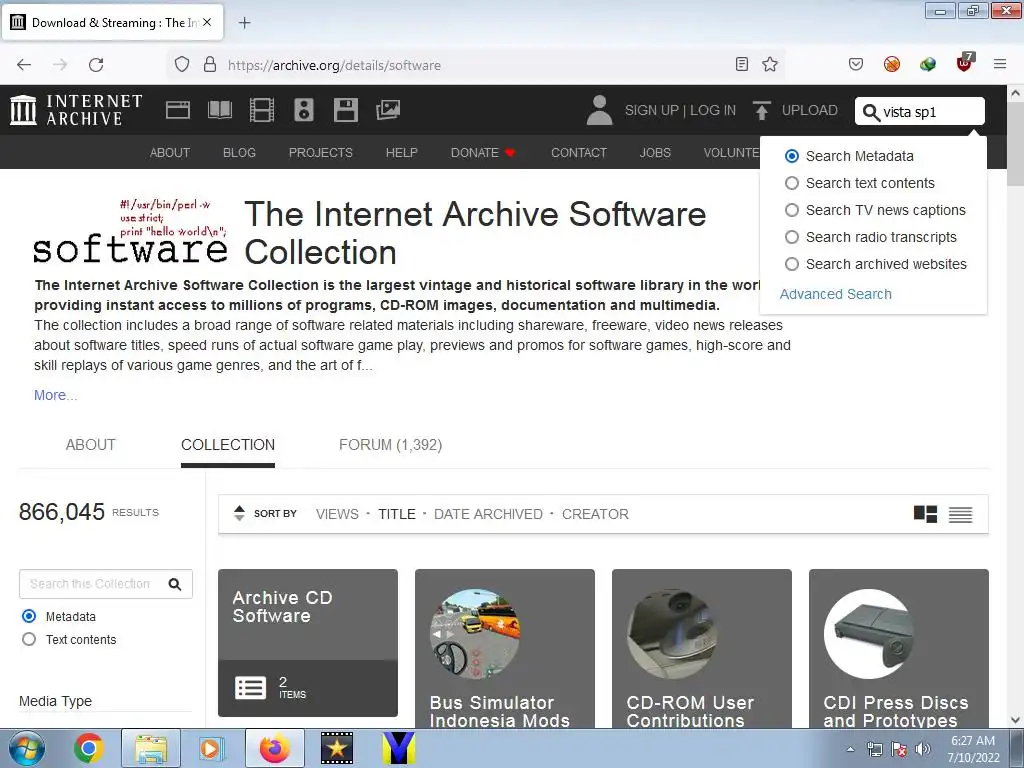The width and height of the screenshot is (1024, 768).
Task: Sort results by DATE ARCHIVED
Action: tap(488, 514)
